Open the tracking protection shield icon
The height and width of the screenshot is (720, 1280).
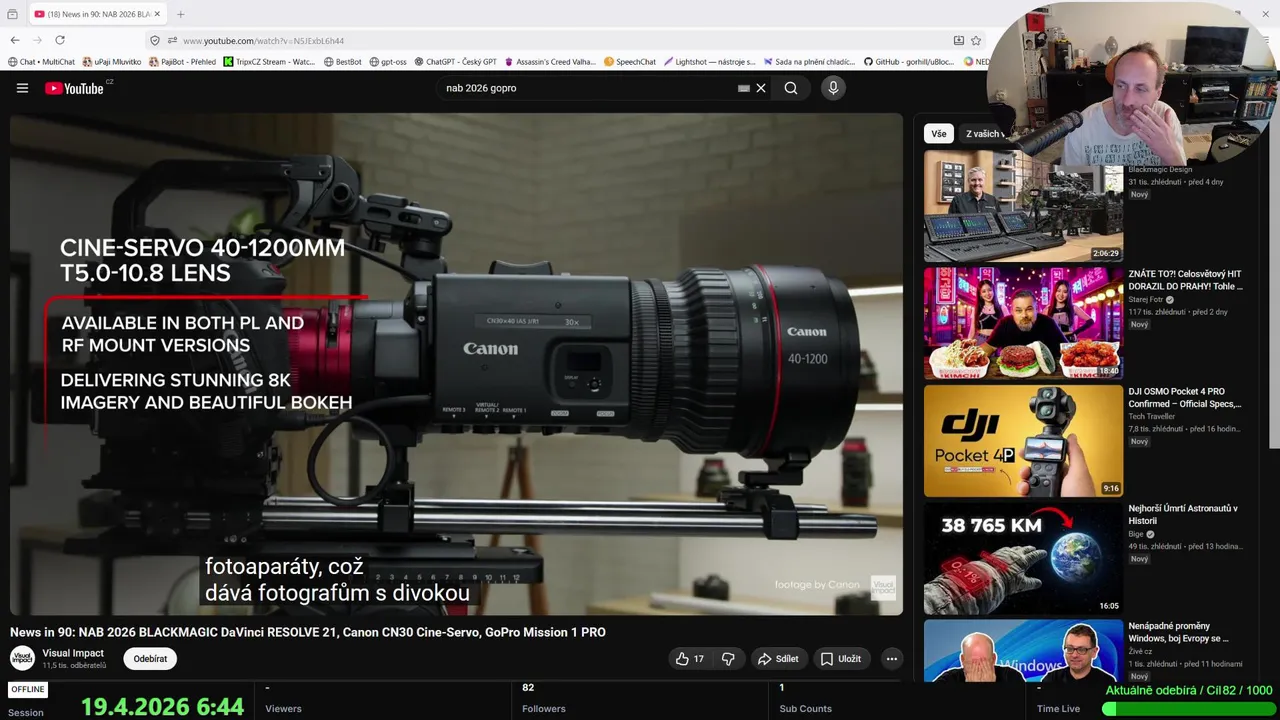[x=155, y=41]
